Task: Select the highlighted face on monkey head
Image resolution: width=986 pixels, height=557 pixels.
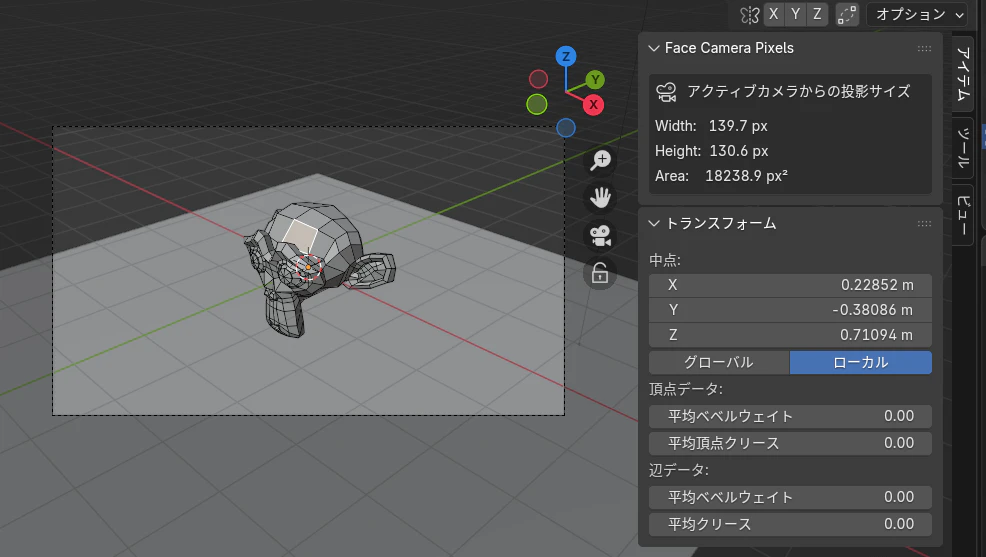Action: (x=301, y=236)
